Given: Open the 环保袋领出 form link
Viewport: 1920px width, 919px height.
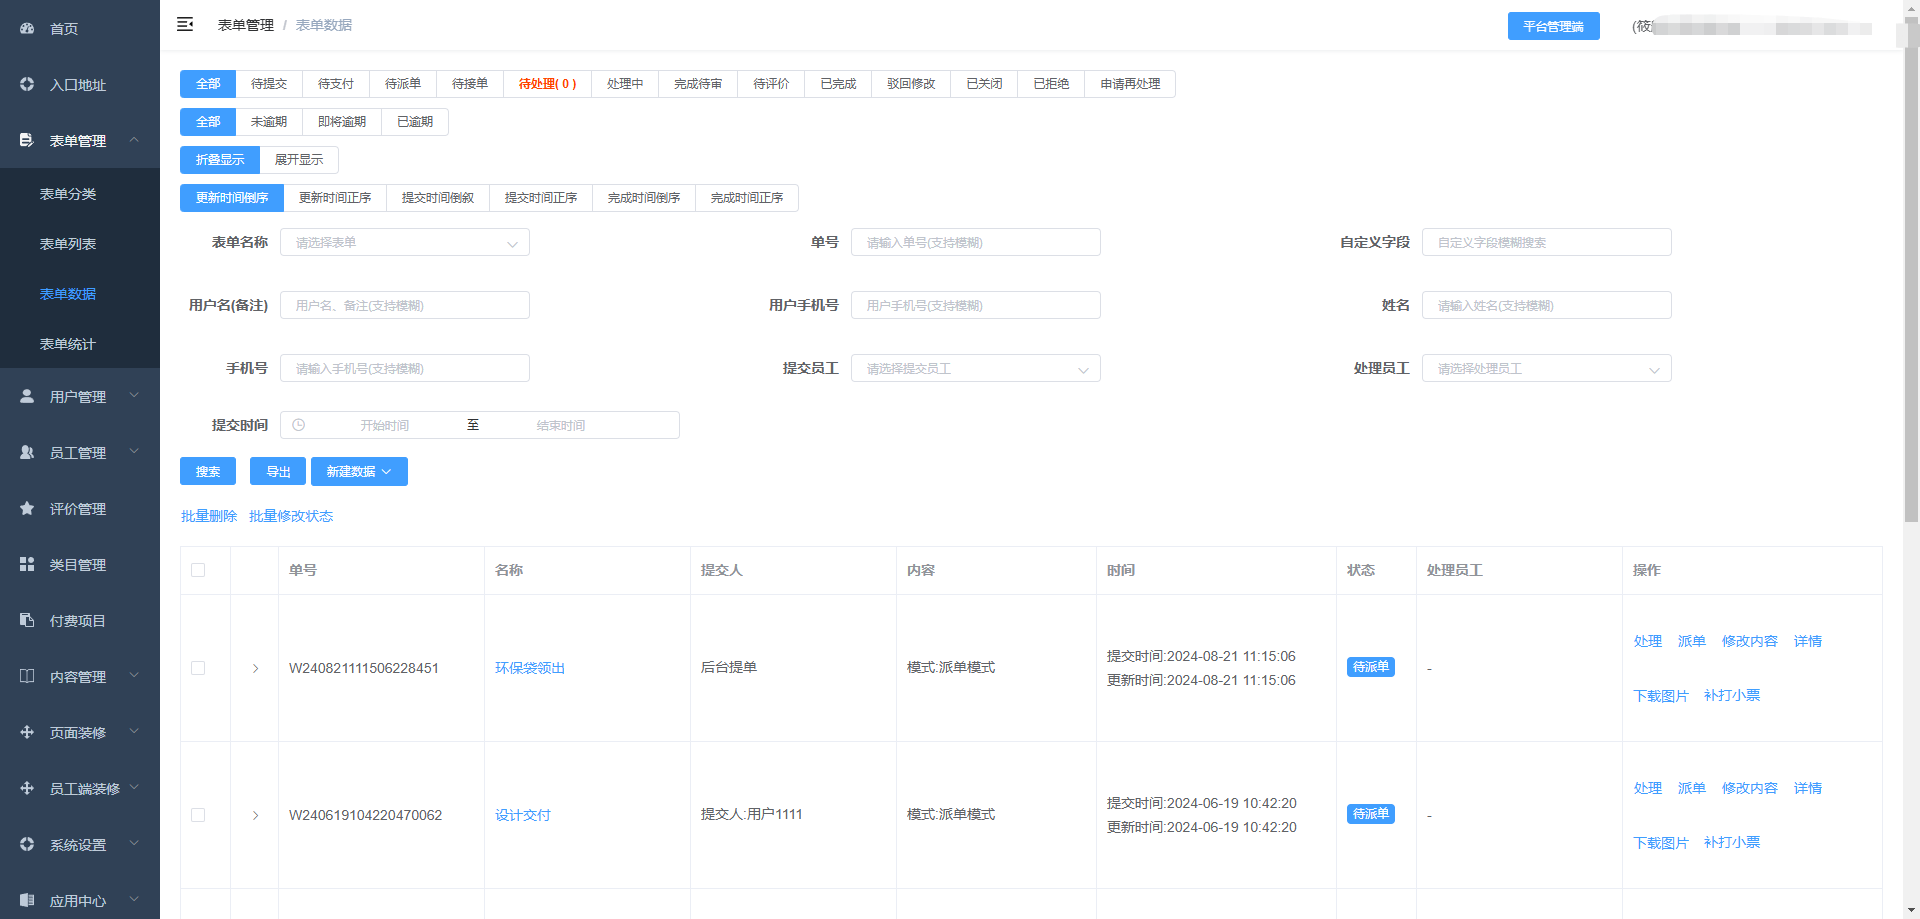Looking at the screenshot, I should pos(530,668).
